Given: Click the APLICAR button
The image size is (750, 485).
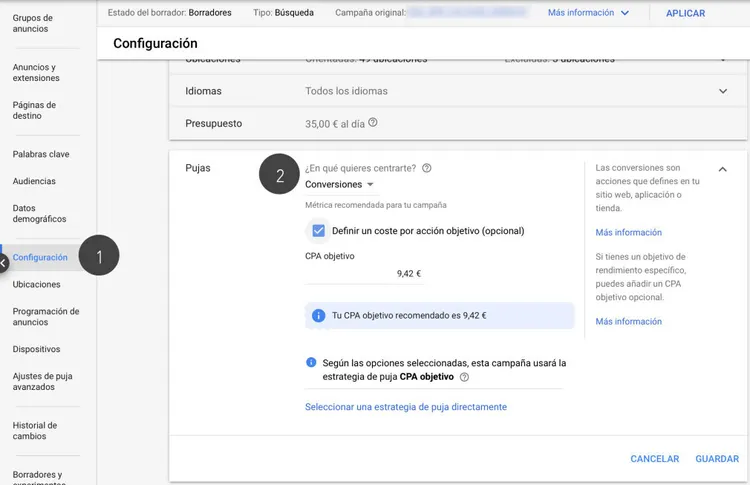Looking at the screenshot, I should tap(685, 13).
